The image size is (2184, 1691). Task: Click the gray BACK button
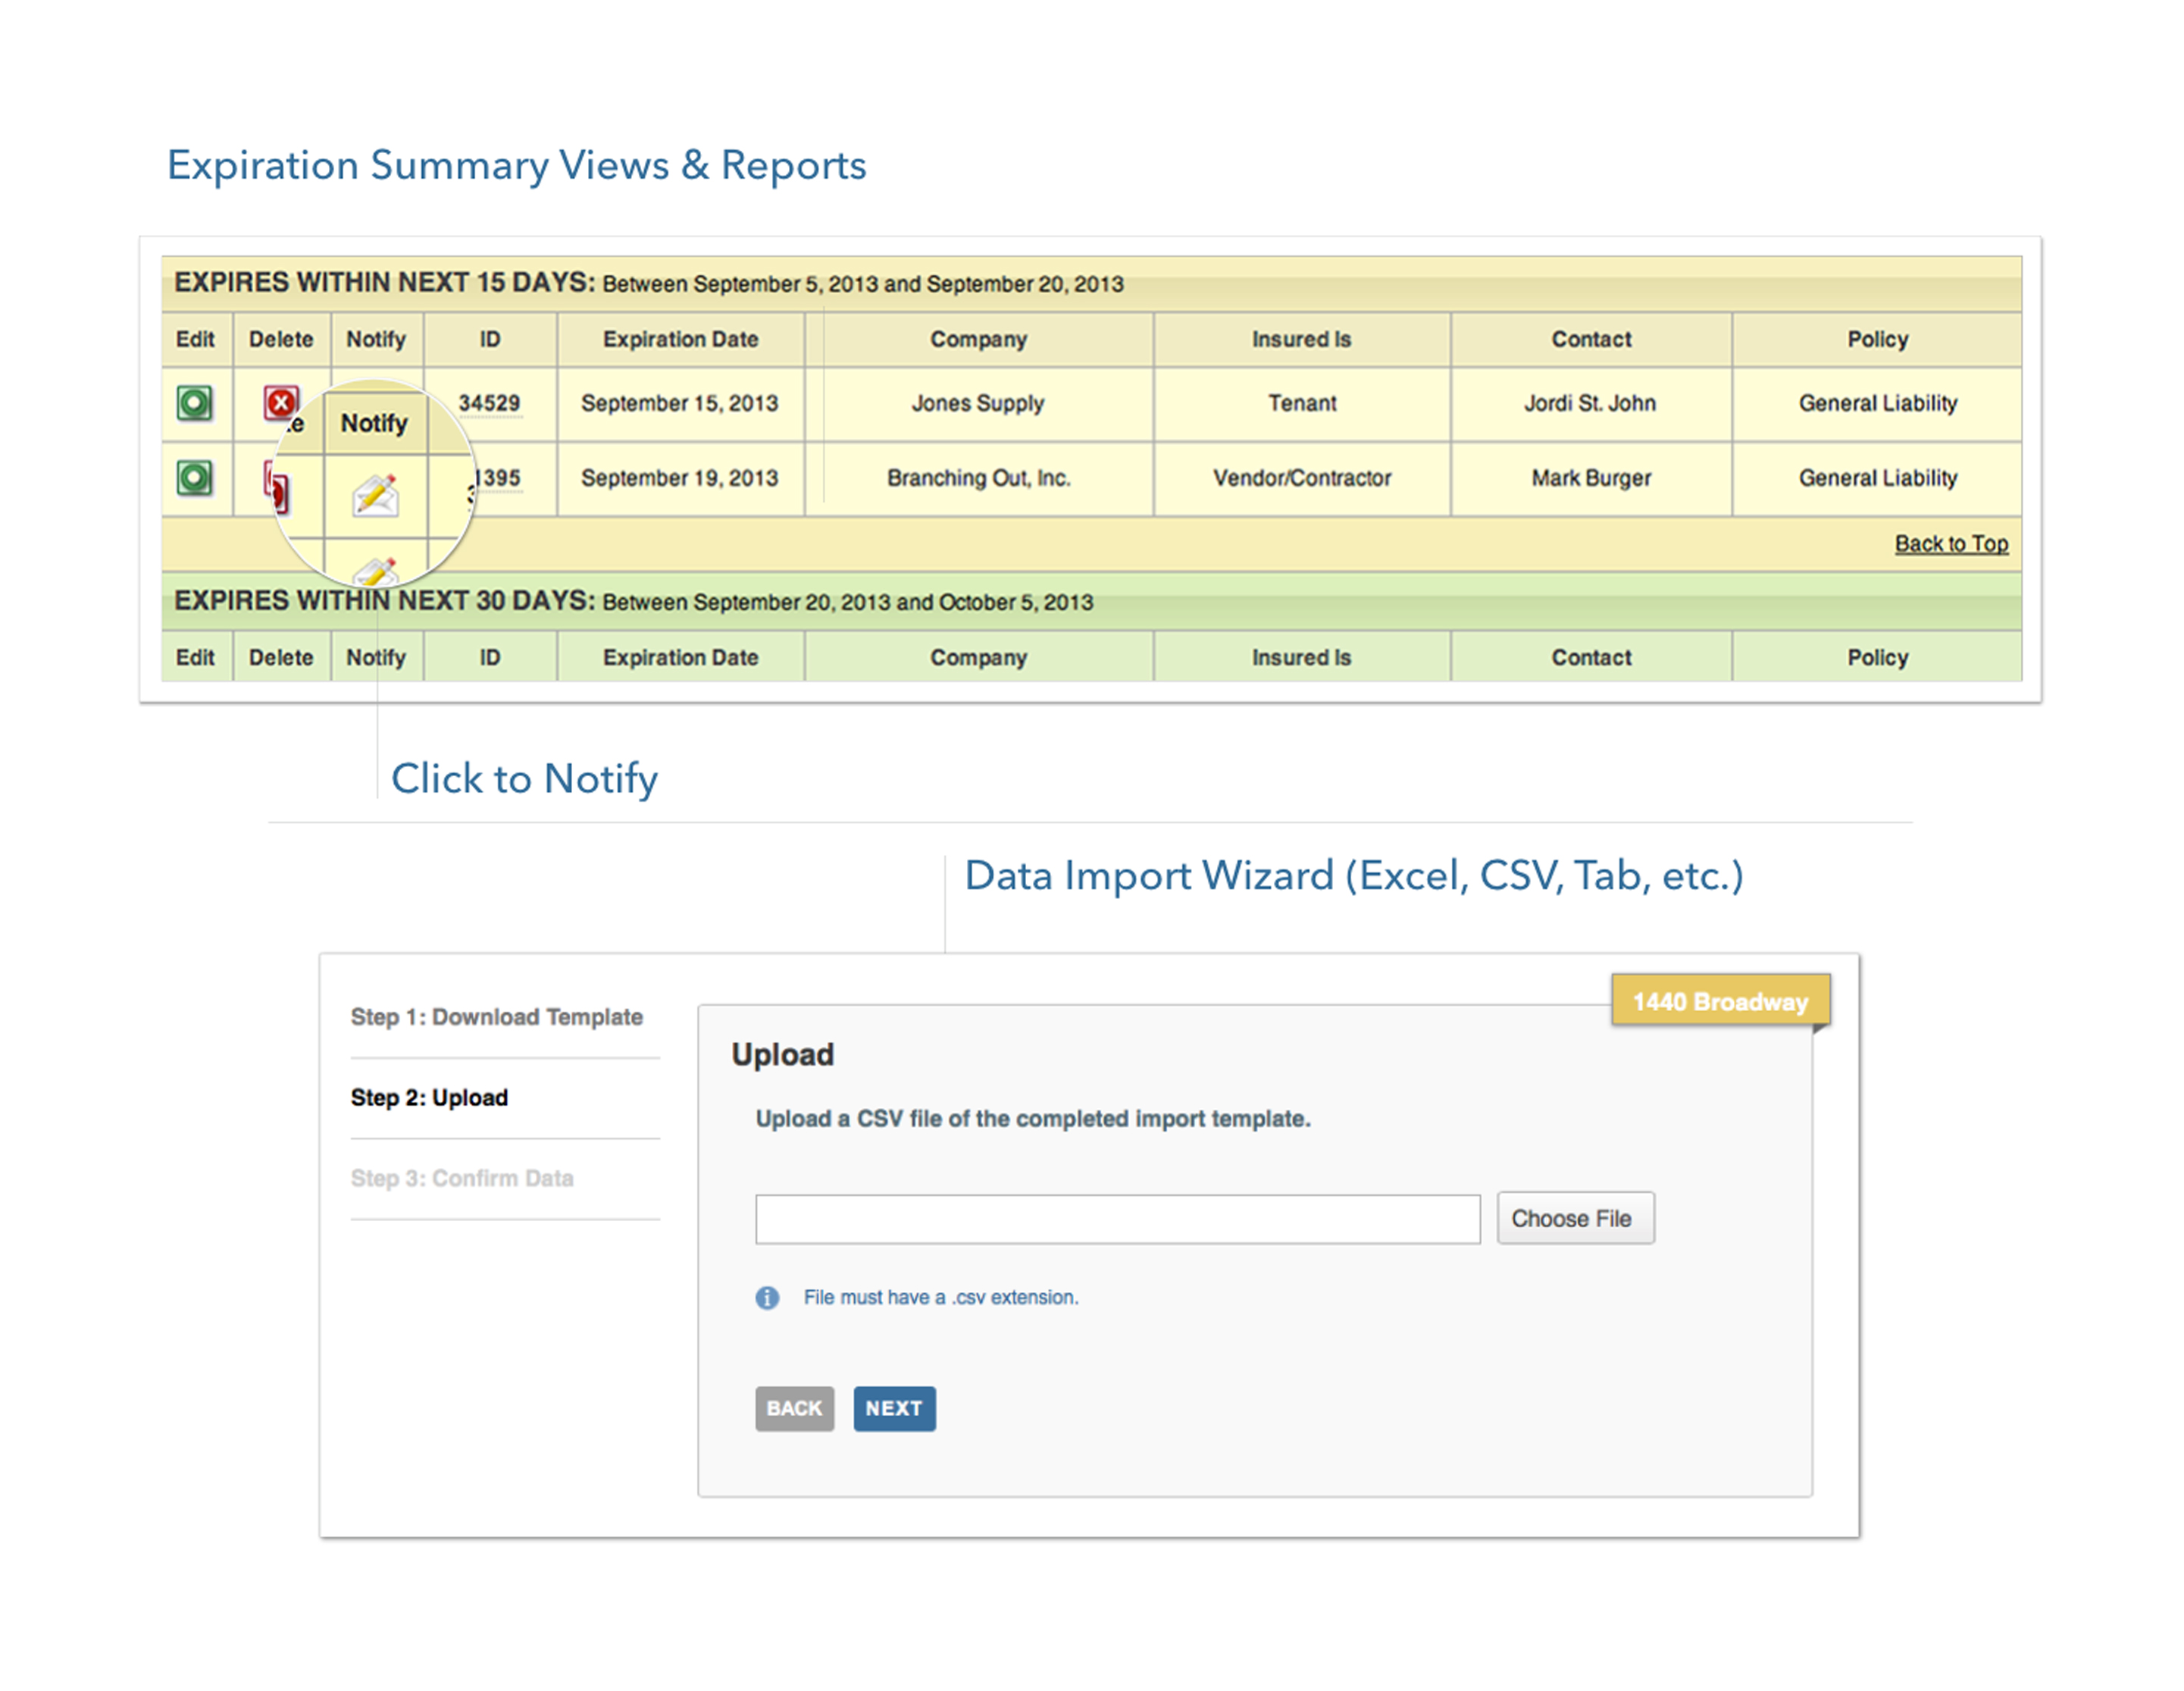(x=794, y=1408)
